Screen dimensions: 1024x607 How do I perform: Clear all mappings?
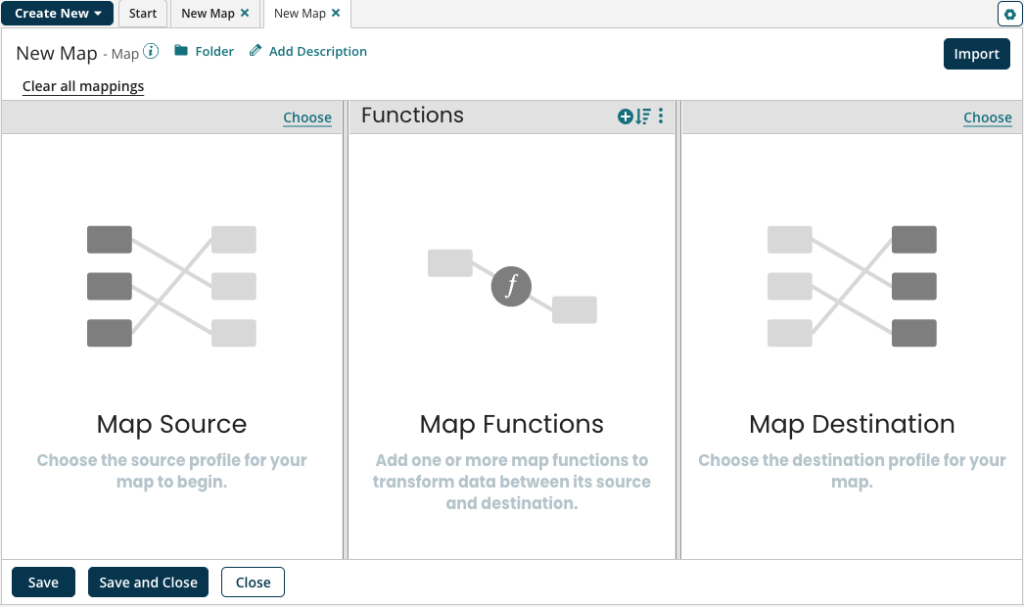point(83,86)
